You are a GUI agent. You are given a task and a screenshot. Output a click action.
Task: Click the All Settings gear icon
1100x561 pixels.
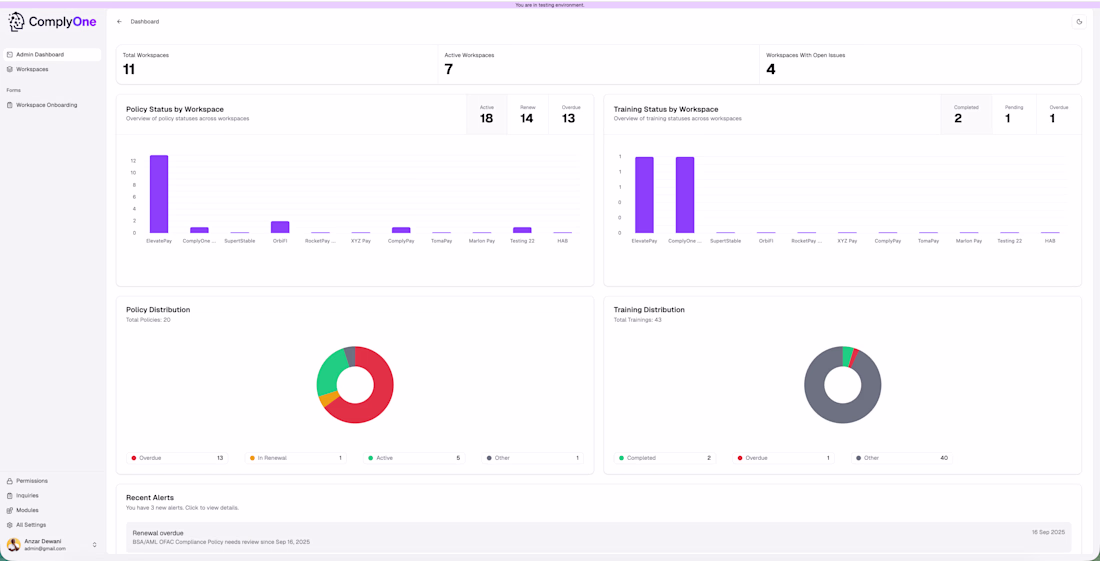[9, 525]
